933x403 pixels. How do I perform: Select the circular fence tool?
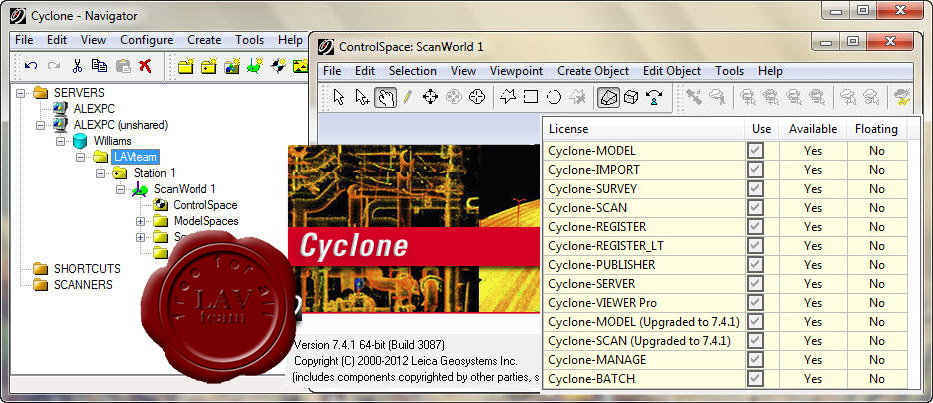coord(554,97)
